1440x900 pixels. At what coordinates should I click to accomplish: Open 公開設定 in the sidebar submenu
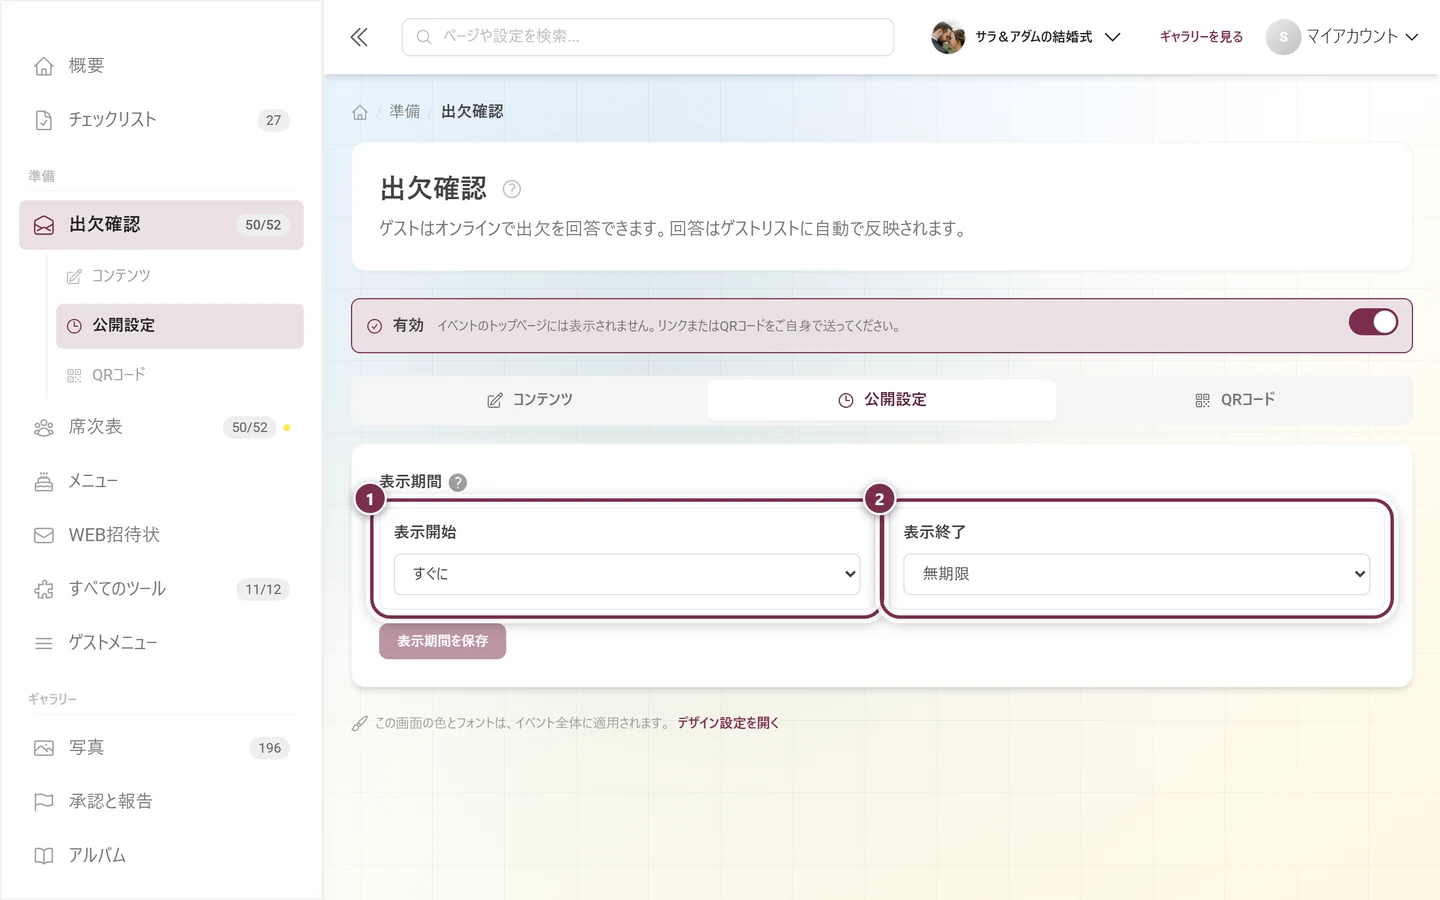(180, 326)
